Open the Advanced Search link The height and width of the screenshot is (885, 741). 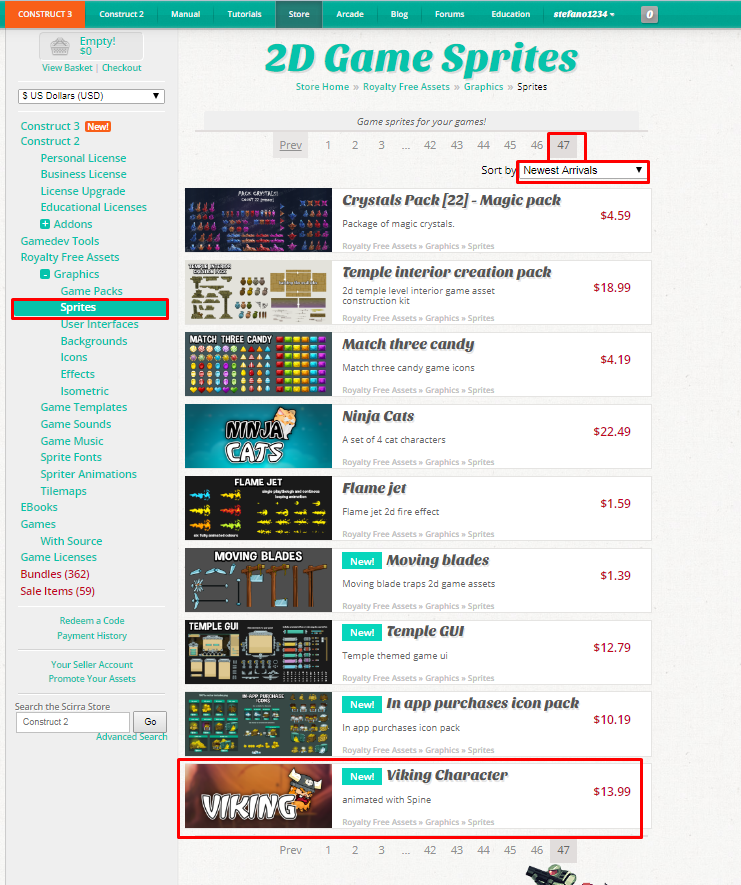click(x=131, y=737)
